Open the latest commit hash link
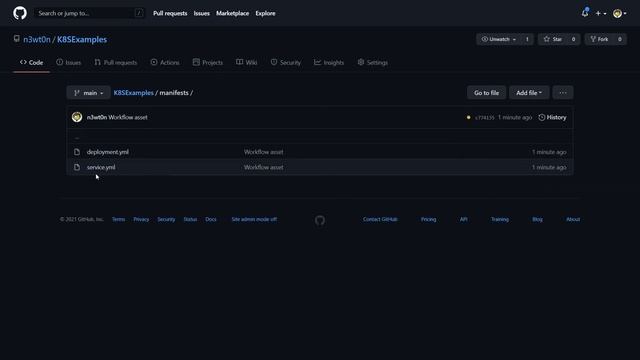Image resolution: width=640 pixels, height=360 pixels. (x=484, y=118)
